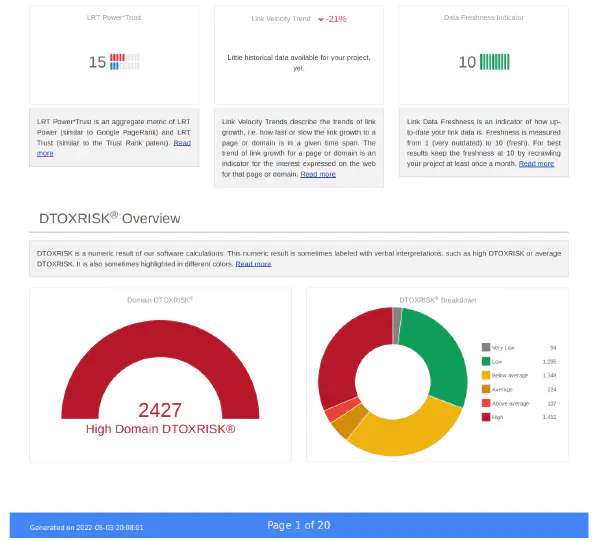Click the Average count 224
Image resolution: width=600 pixels, height=541 pixels.
pos(552,389)
